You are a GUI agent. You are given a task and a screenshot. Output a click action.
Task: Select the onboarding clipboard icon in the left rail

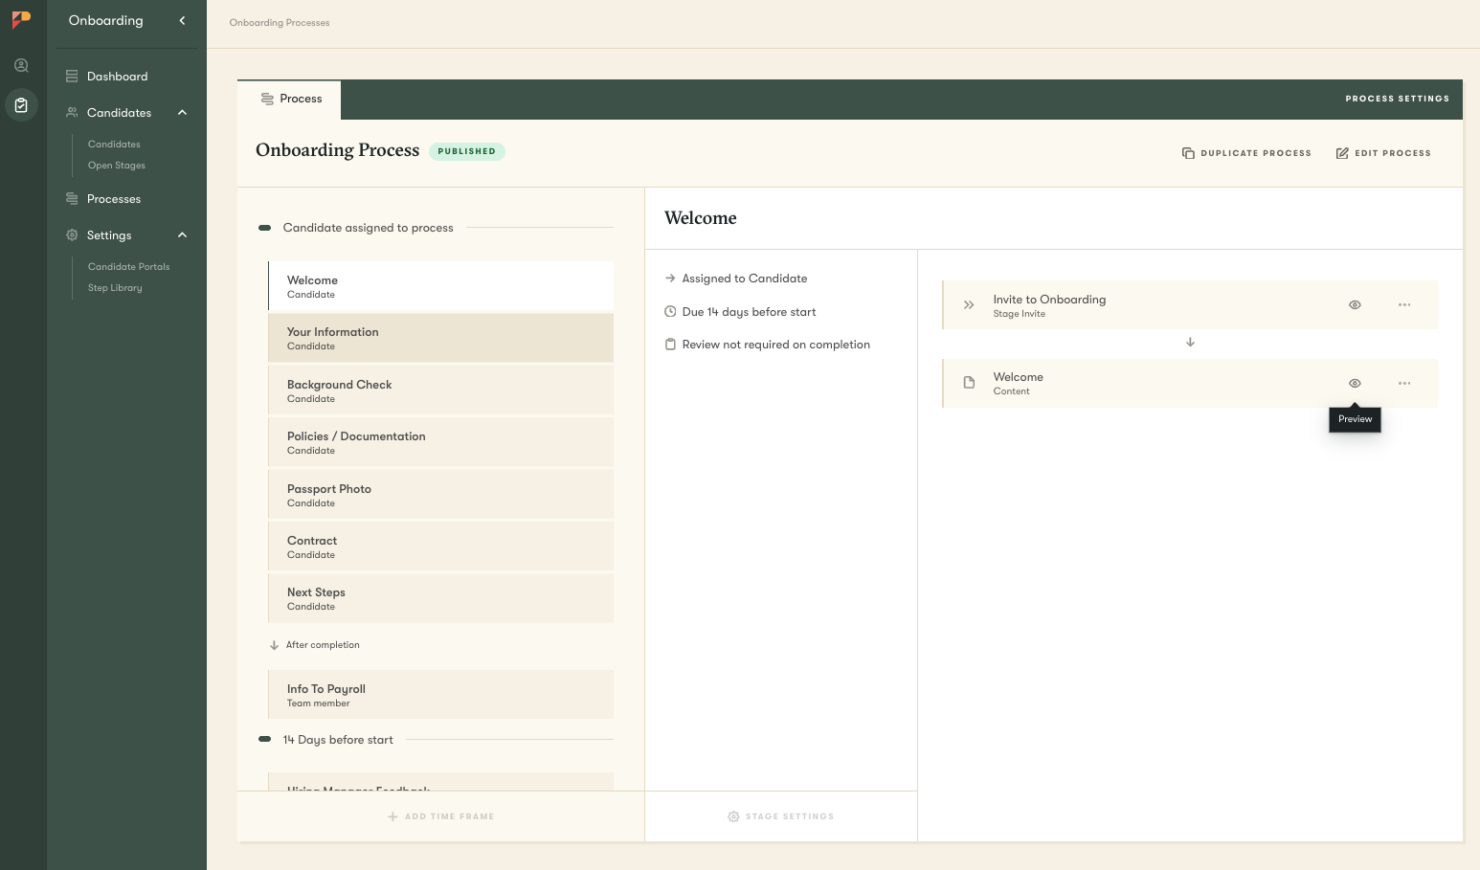[21, 105]
